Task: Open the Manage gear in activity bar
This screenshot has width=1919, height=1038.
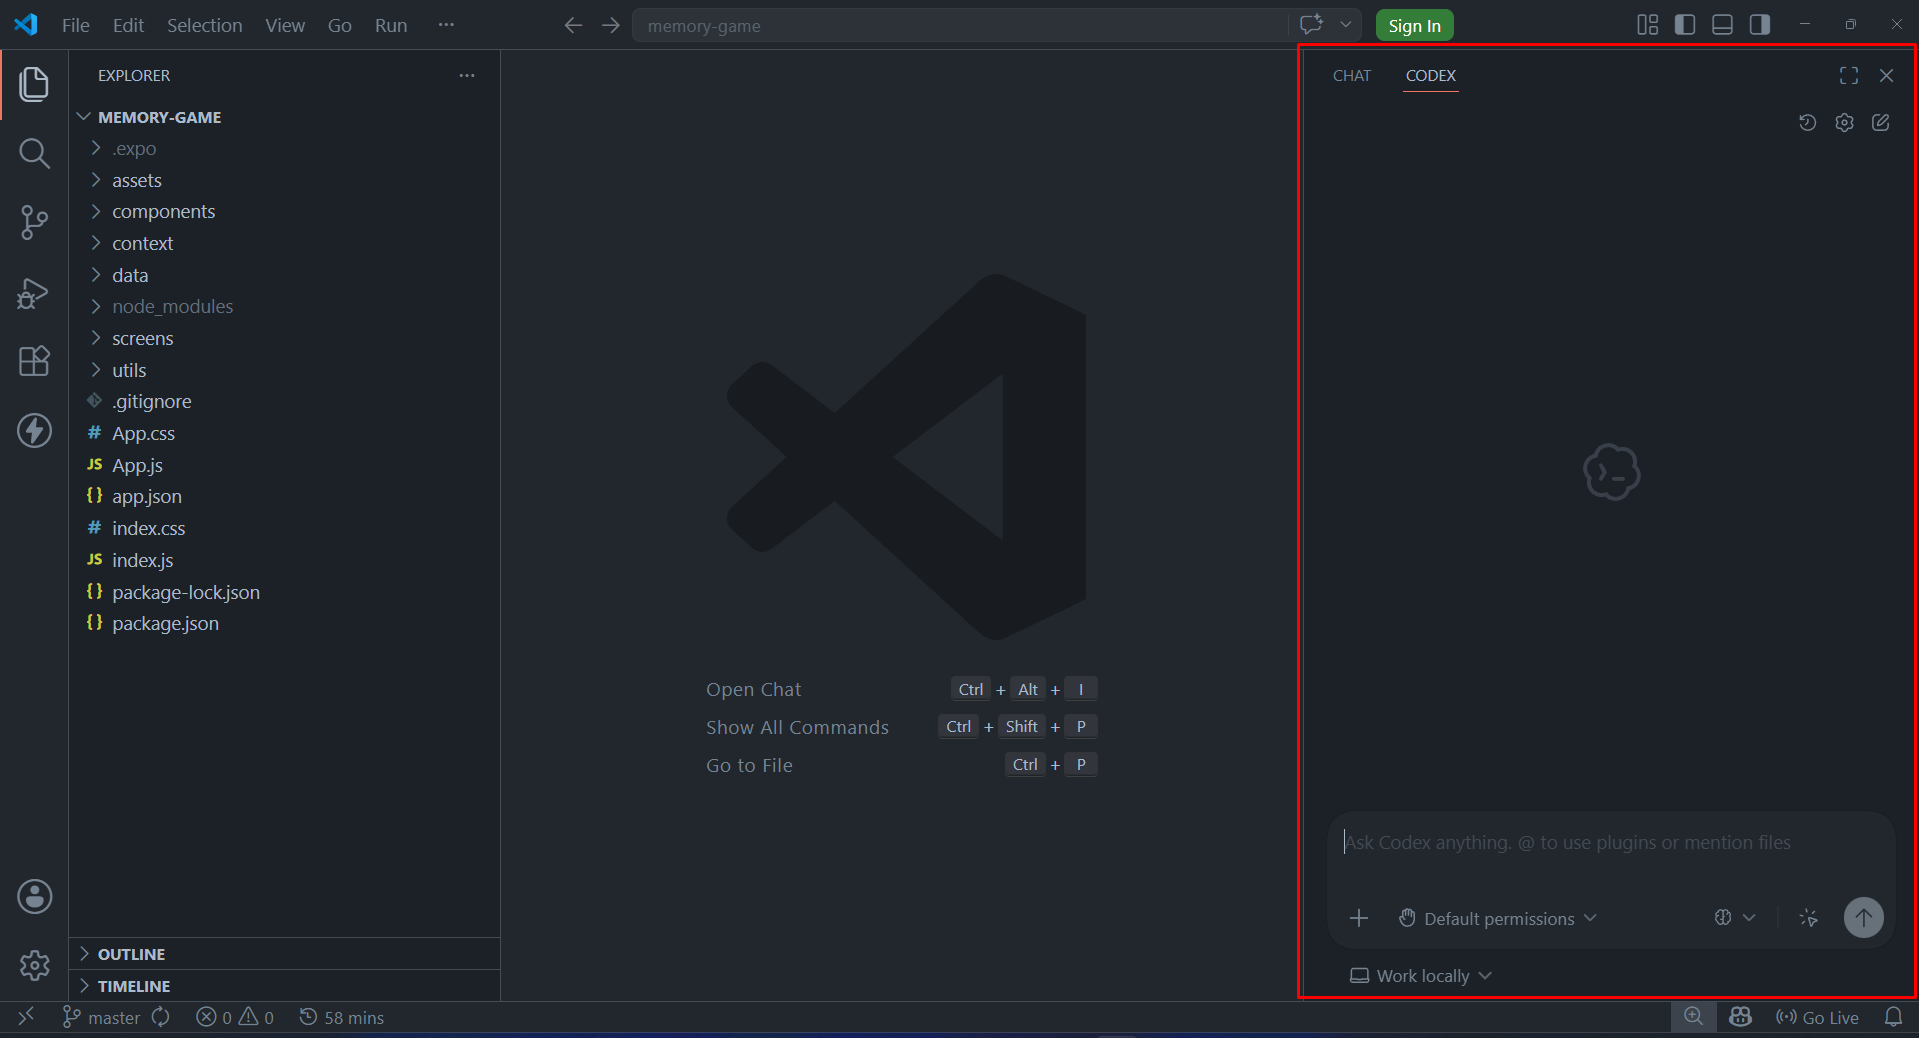Action: pos(34,965)
